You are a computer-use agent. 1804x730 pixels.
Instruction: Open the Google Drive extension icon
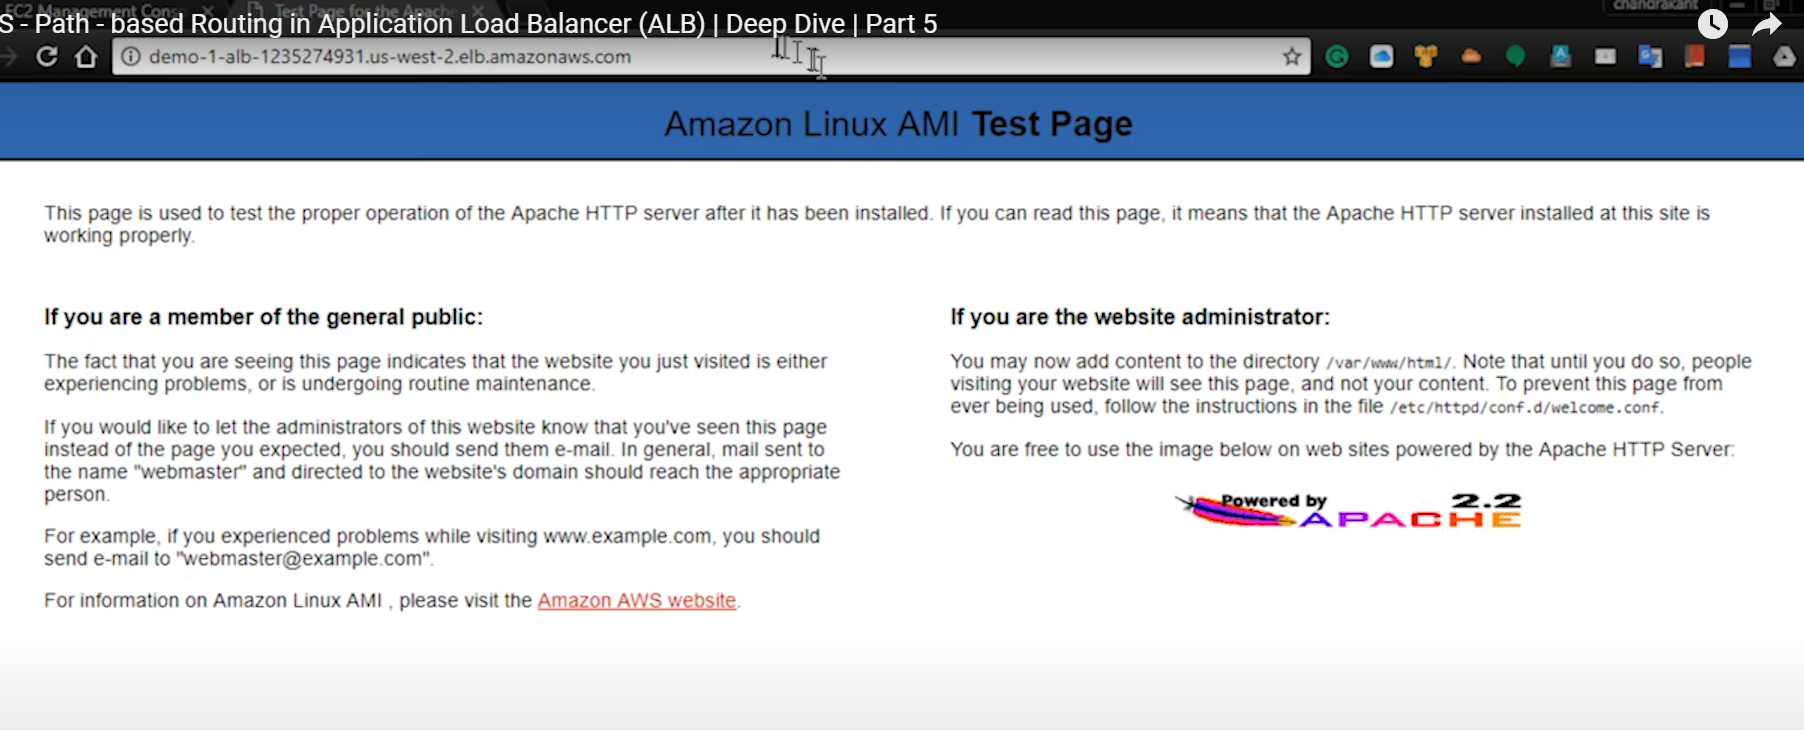point(1784,57)
